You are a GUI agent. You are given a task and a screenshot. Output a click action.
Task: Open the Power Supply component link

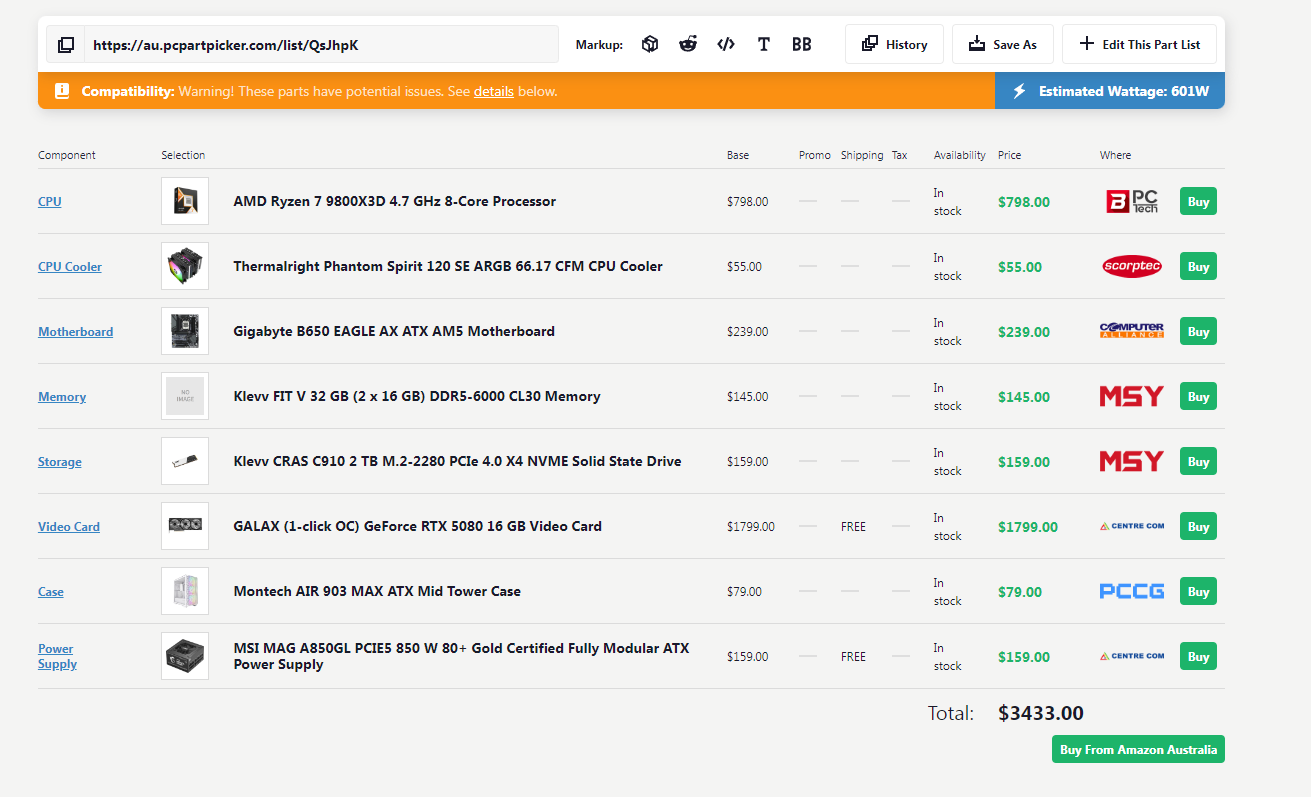point(58,656)
